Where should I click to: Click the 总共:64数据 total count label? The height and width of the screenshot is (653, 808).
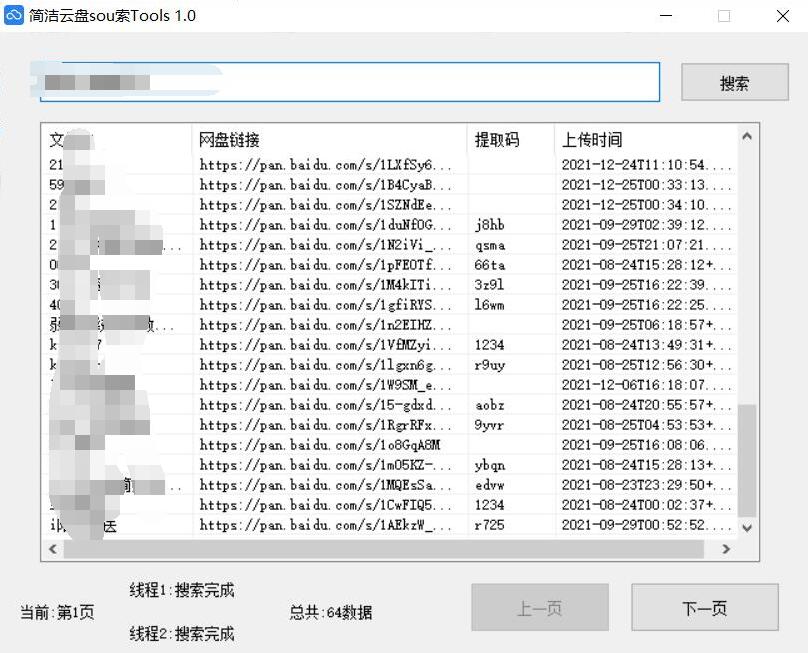[x=330, y=612]
